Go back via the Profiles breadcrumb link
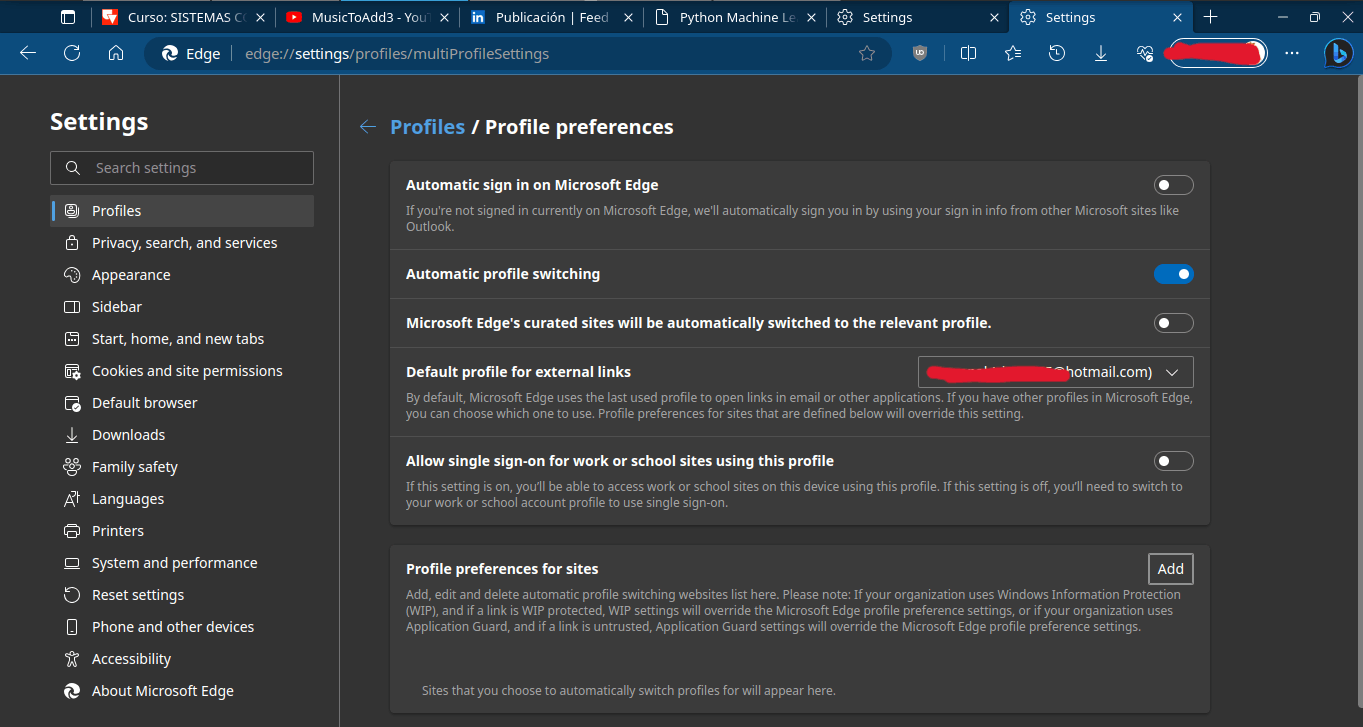Viewport: 1363px width, 727px height. (427, 127)
